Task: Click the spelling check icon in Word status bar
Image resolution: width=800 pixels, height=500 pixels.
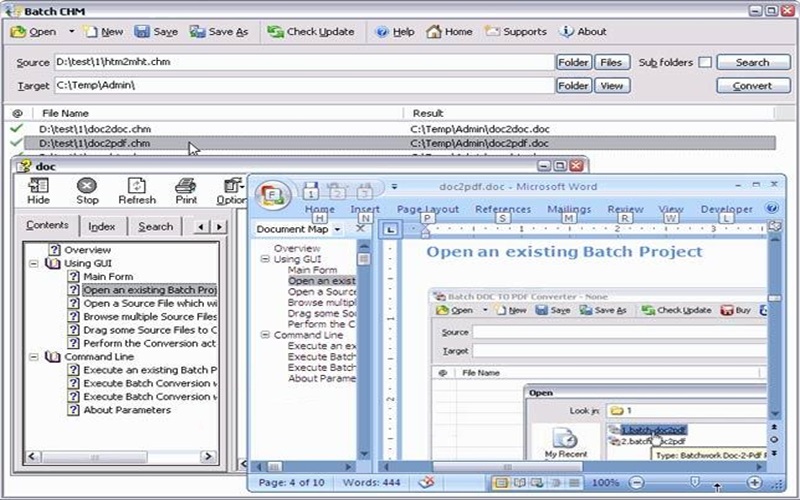Action: [426, 482]
